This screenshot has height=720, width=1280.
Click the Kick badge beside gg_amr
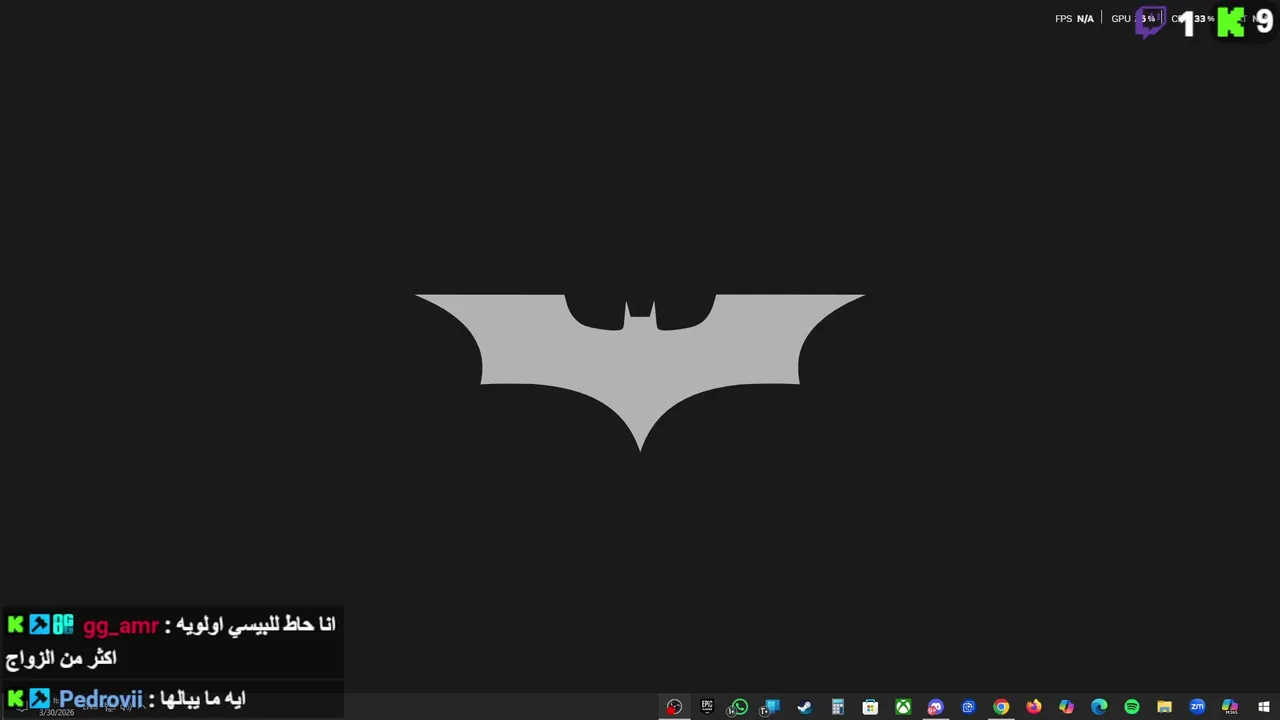pyautogui.click(x=15, y=625)
